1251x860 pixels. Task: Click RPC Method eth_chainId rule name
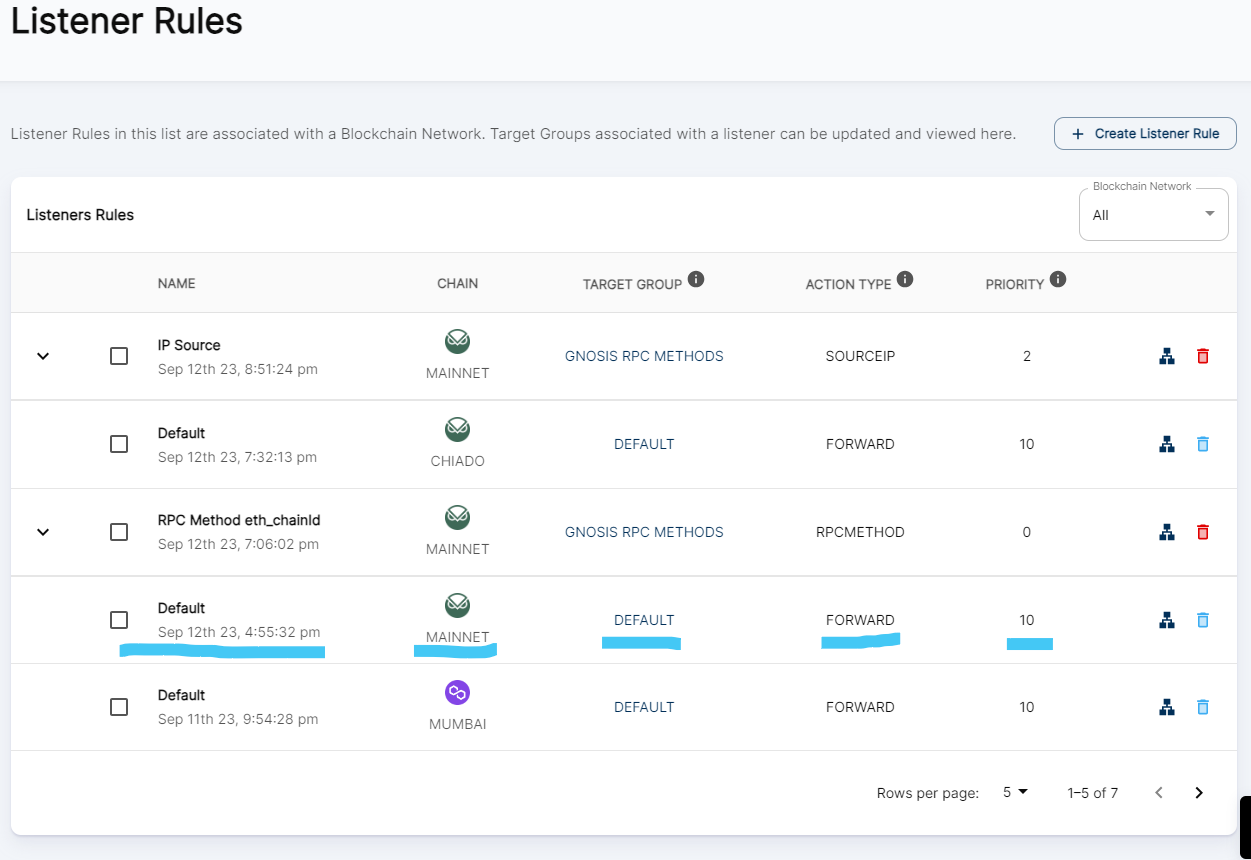[239, 521]
